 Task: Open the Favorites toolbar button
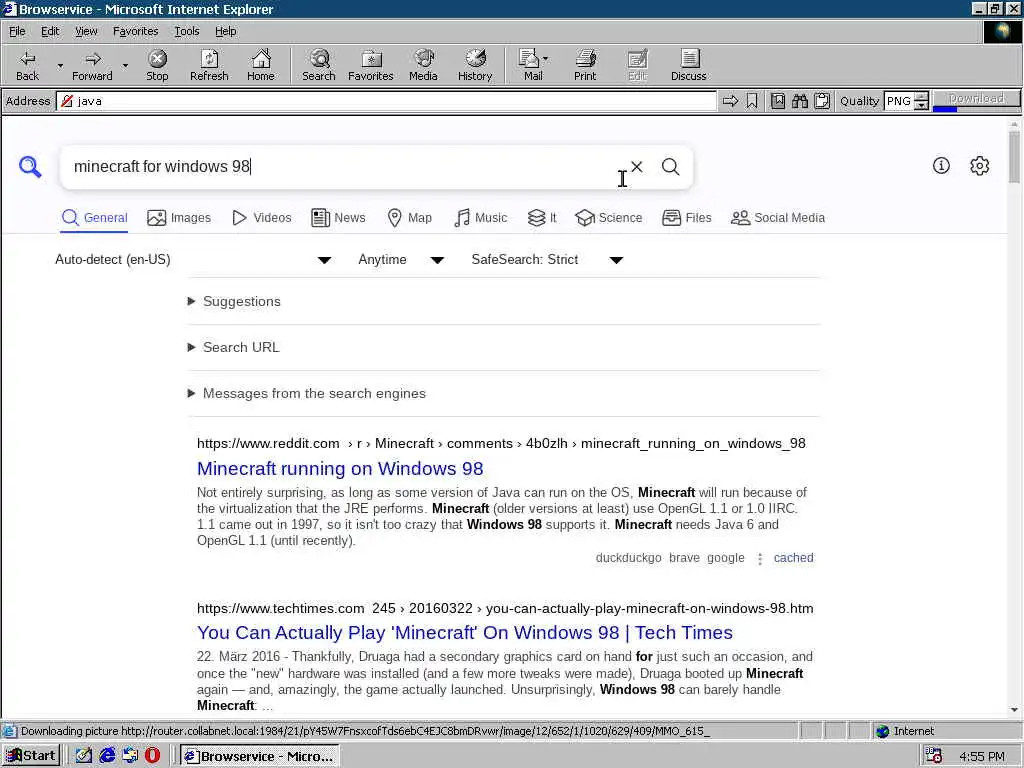coord(371,65)
